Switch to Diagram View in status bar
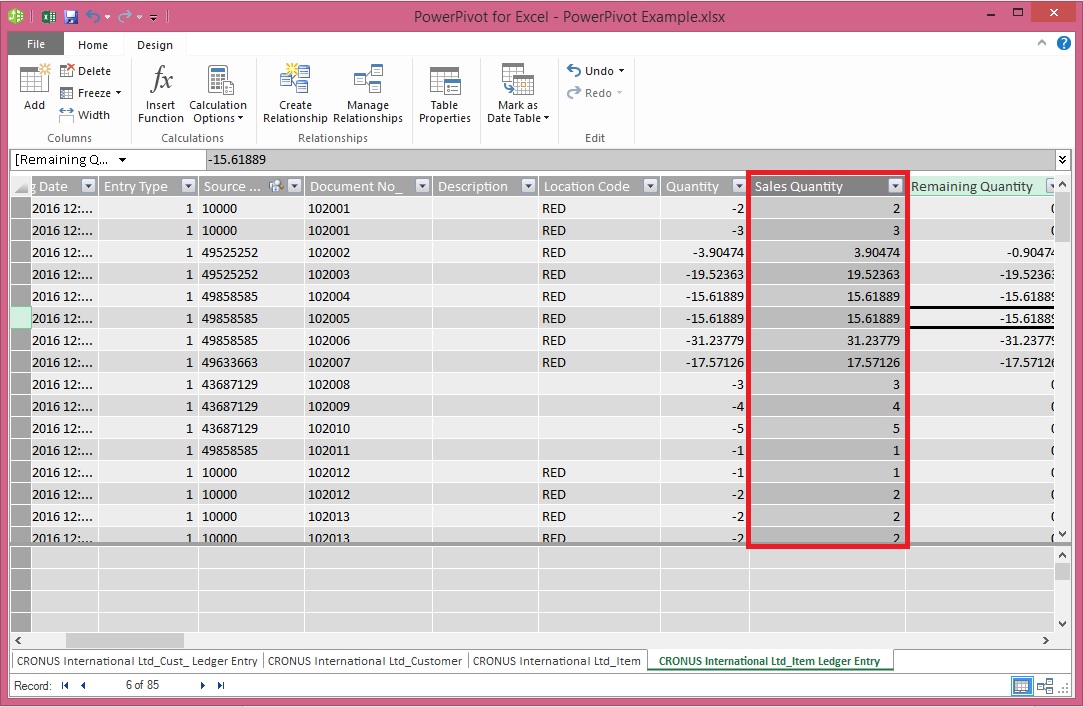This screenshot has width=1083, height=707. click(1045, 686)
